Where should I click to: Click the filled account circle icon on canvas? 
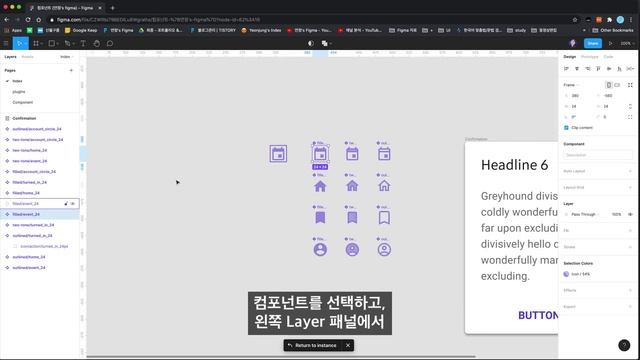point(320,249)
